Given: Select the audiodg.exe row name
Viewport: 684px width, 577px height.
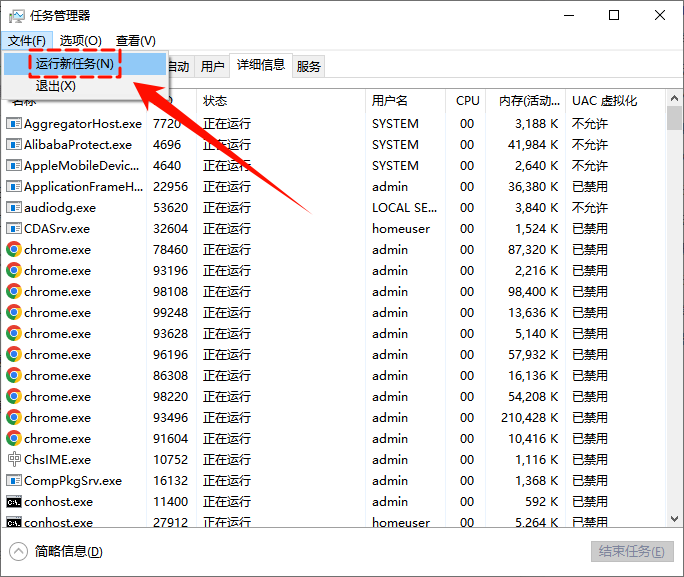Looking at the screenshot, I should pyautogui.click(x=60, y=208).
